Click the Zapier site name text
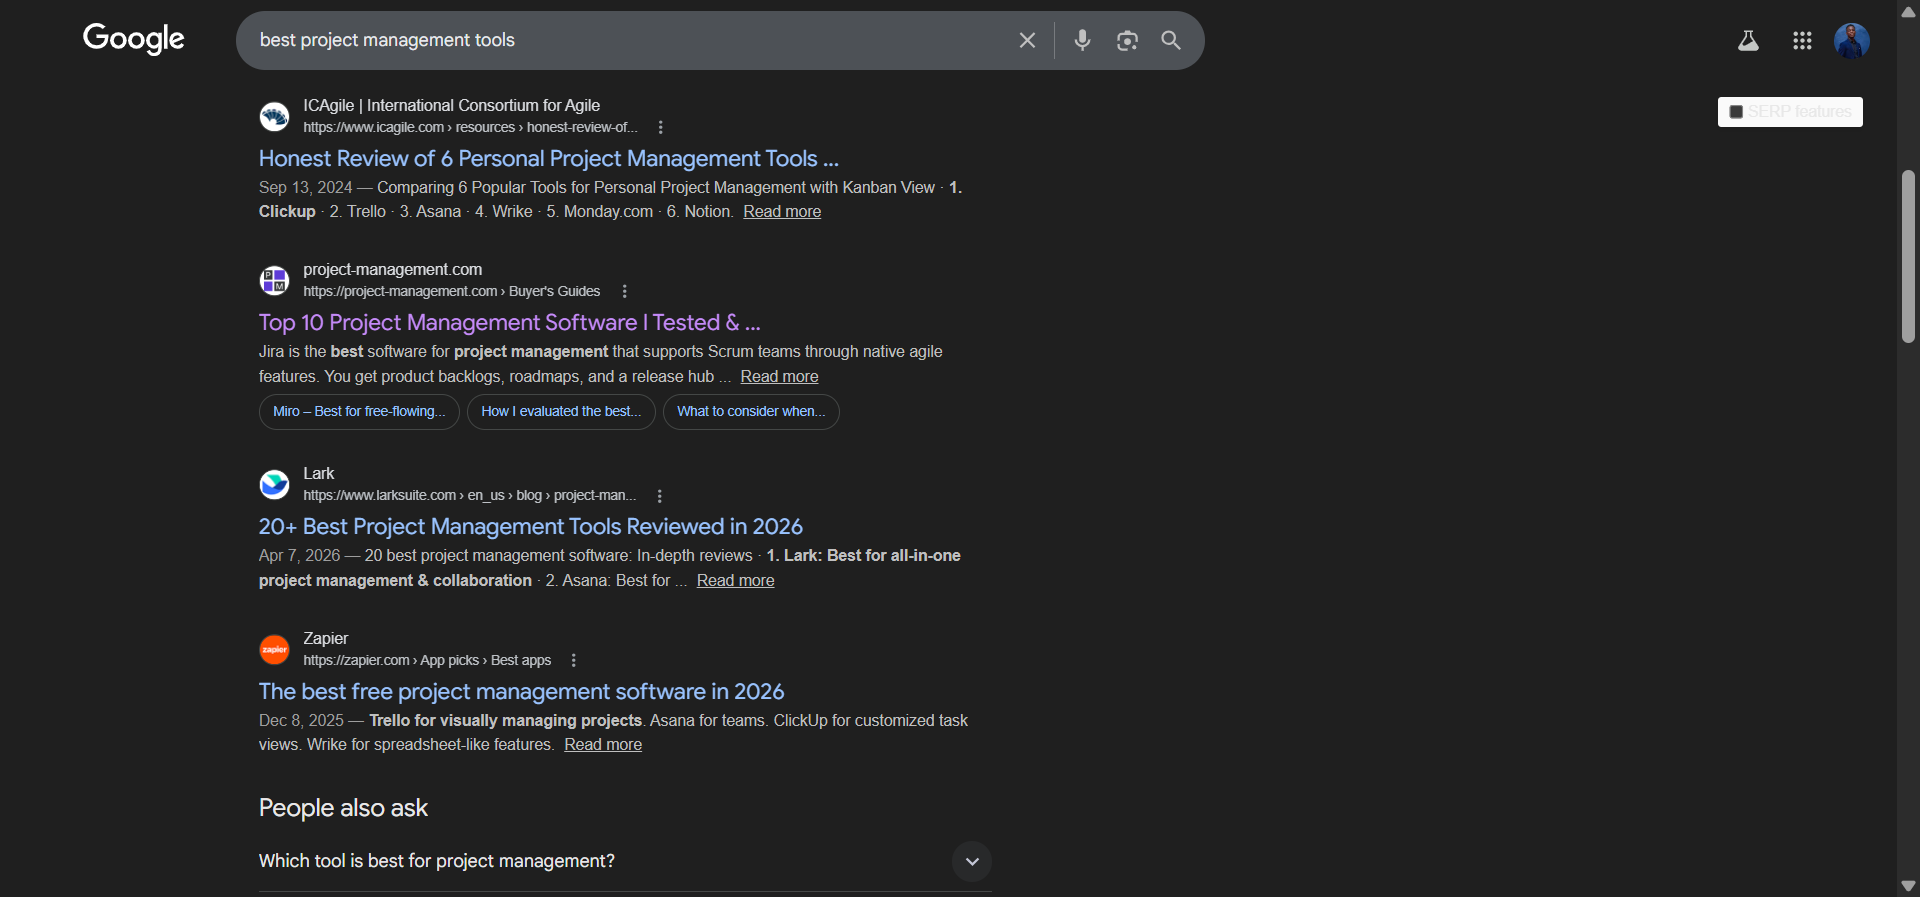The image size is (1920, 897). click(x=326, y=638)
